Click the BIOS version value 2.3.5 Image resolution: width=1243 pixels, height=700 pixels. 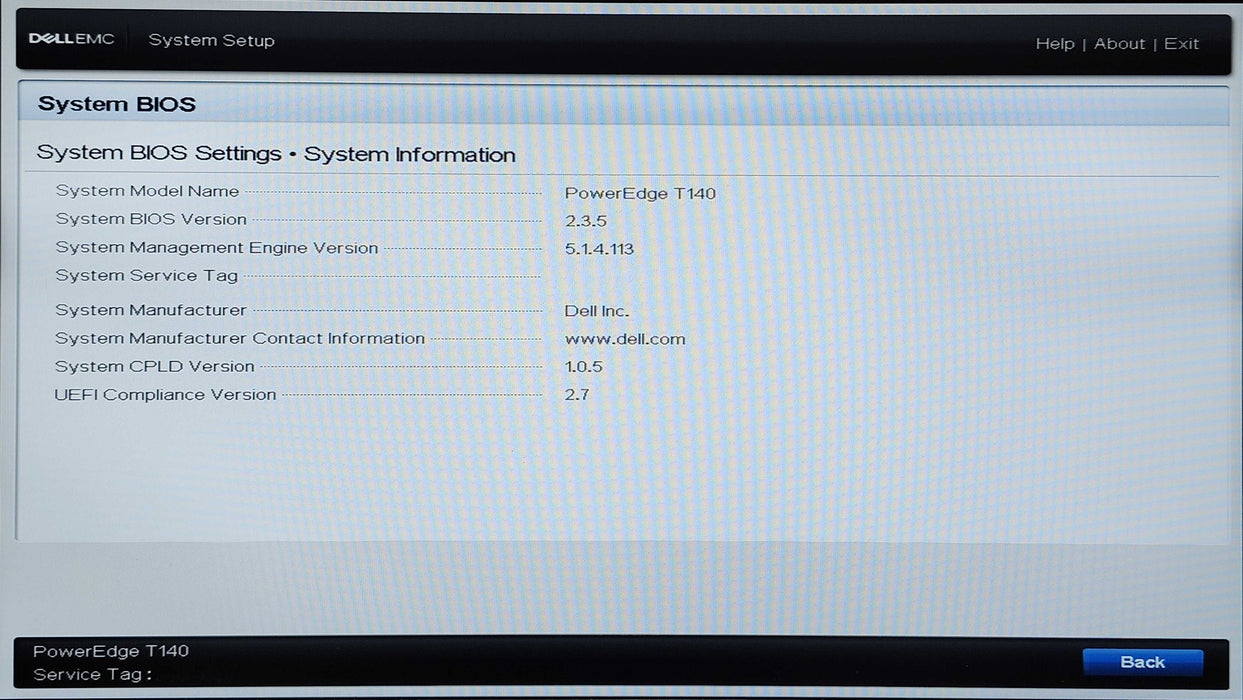586,221
